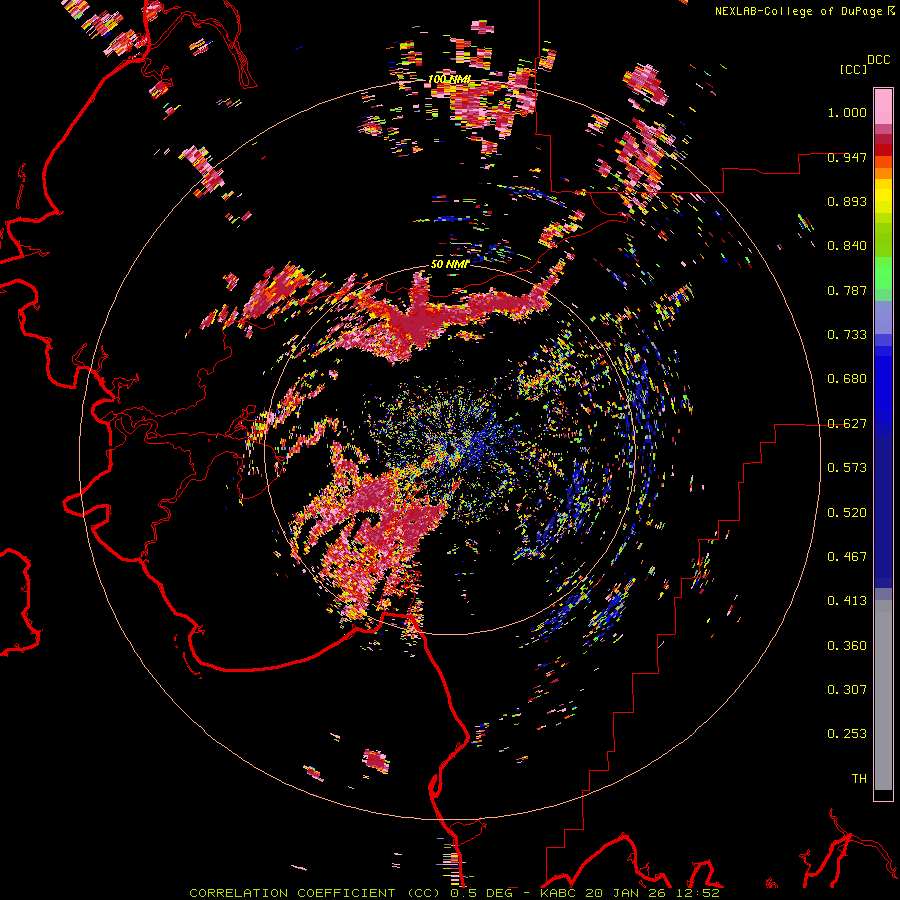
Task: Click the 100 NMI range ring label
Action: (x=449, y=79)
